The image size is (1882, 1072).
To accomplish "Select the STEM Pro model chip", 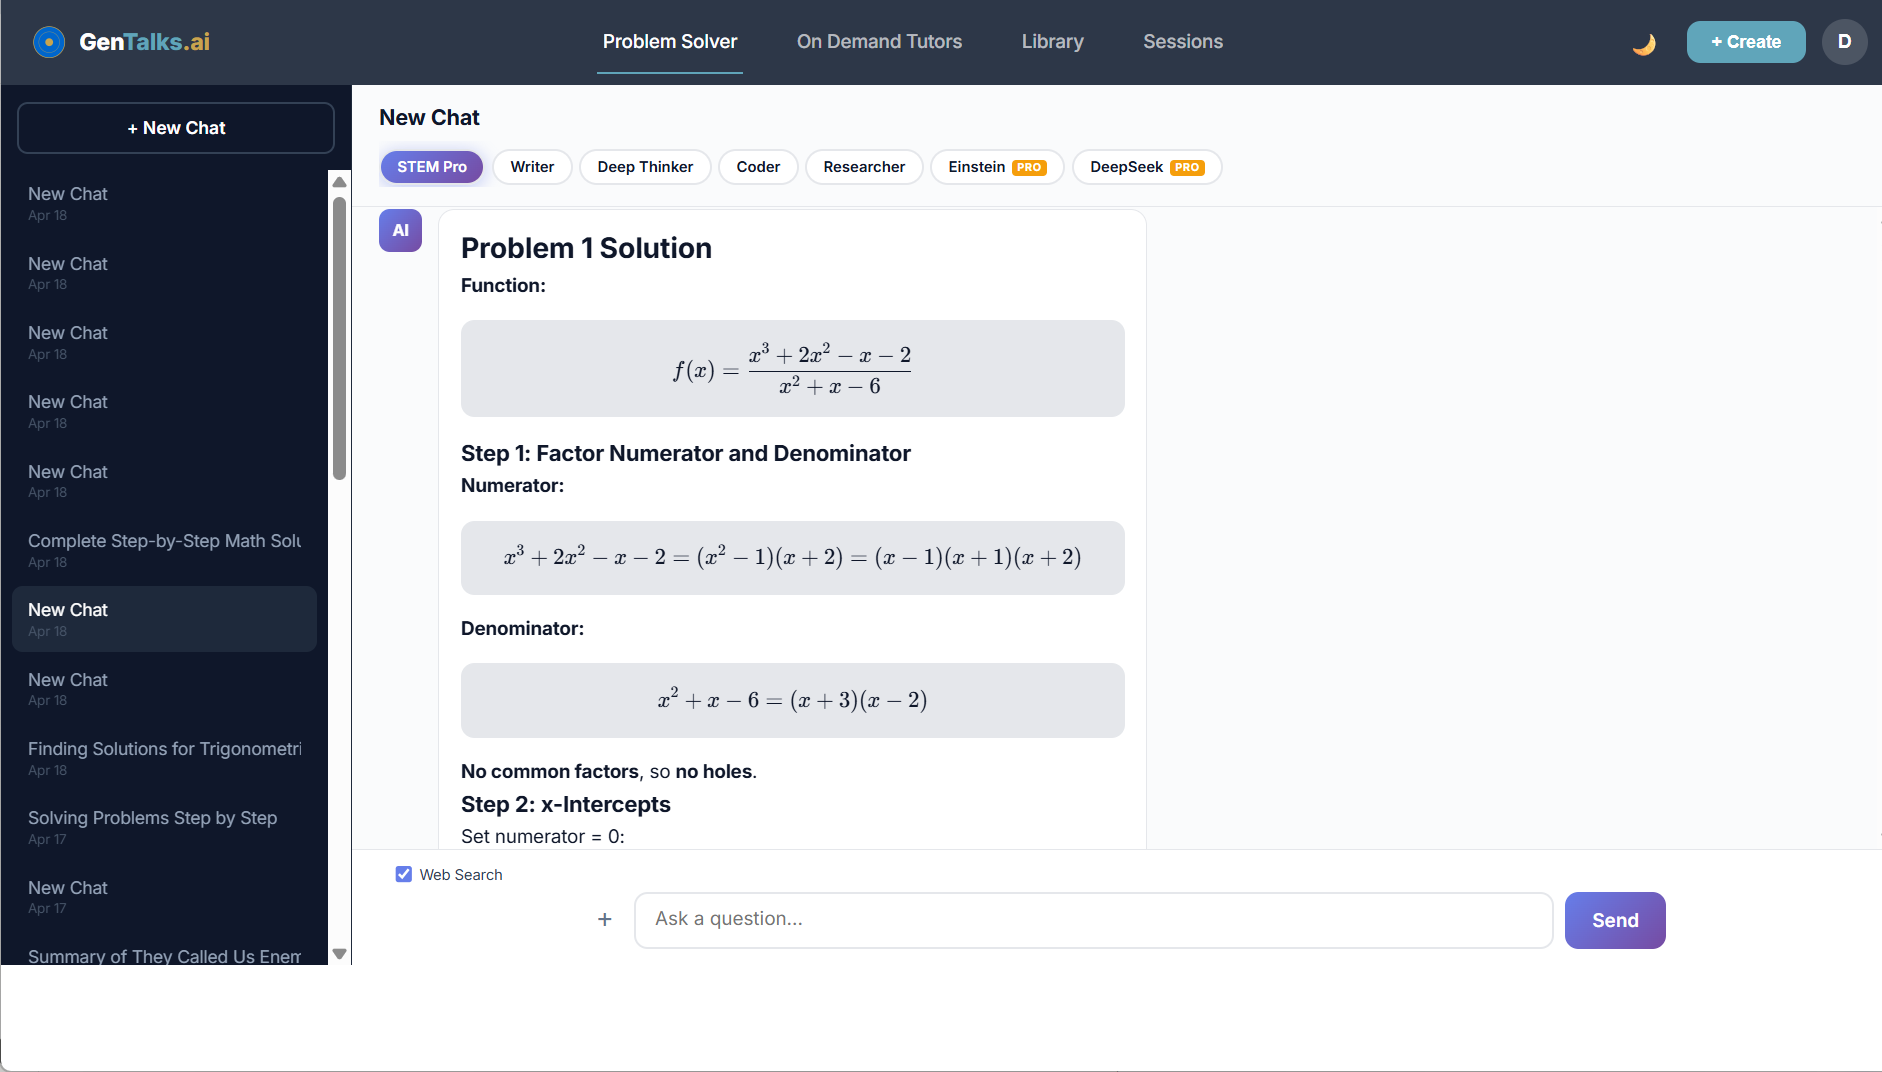I will tap(432, 167).
